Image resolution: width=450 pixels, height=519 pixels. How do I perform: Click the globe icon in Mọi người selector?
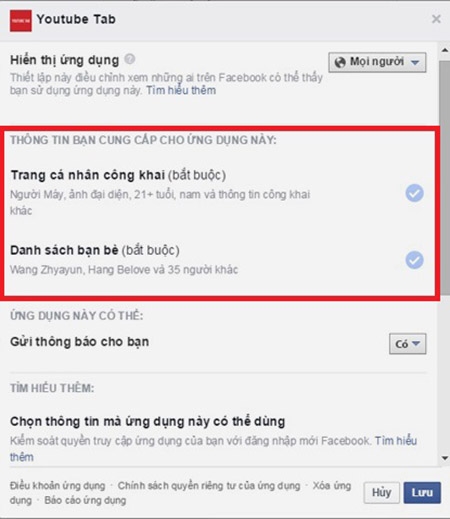(340, 62)
